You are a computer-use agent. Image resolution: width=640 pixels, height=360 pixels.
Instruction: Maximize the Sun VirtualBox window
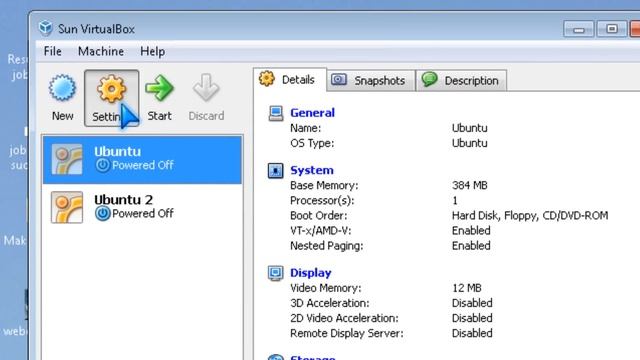611,29
